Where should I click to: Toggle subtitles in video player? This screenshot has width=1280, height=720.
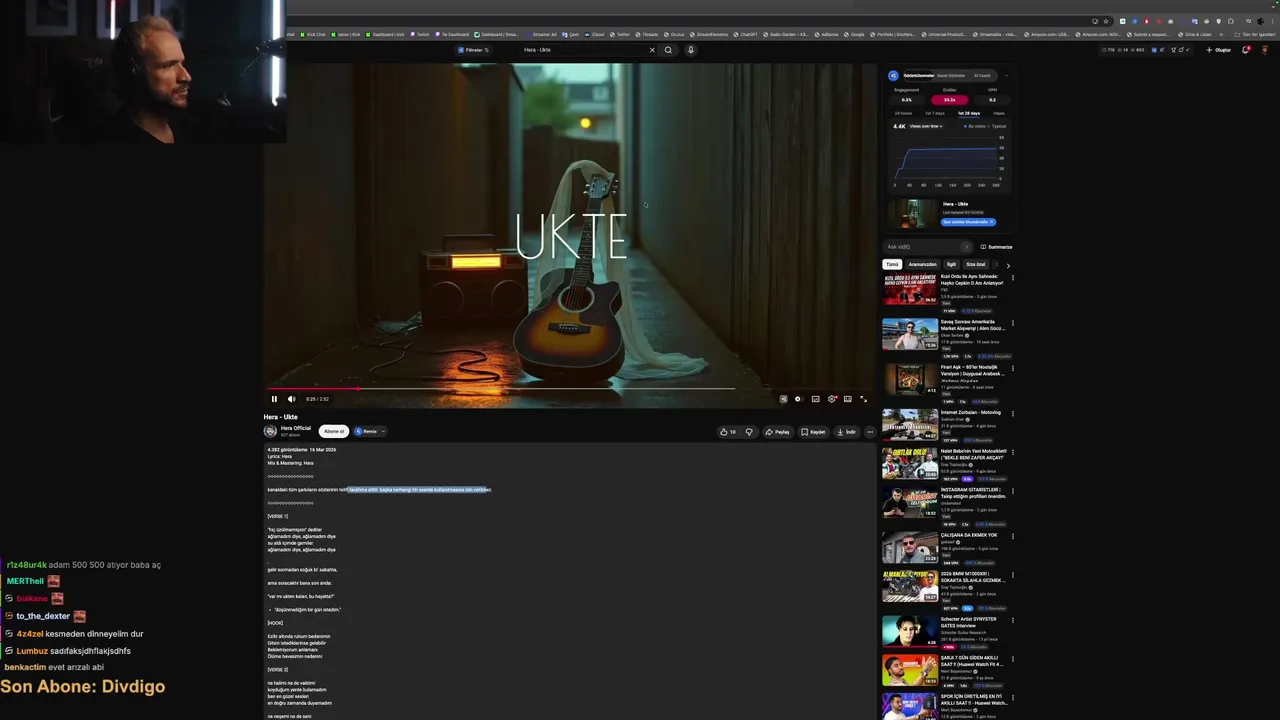point(815,399)
